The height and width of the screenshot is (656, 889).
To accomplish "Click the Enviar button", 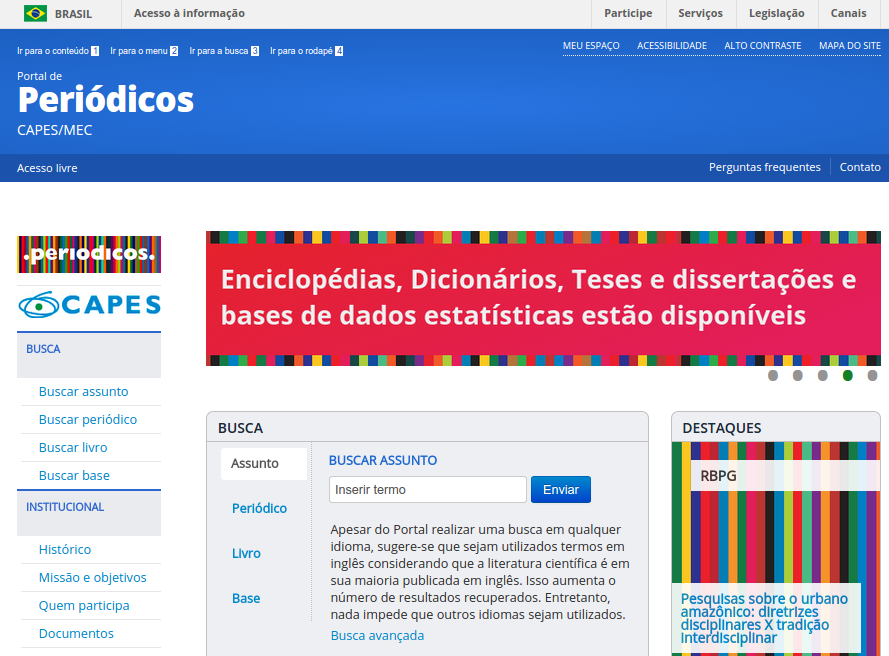I will coord(561,489).
